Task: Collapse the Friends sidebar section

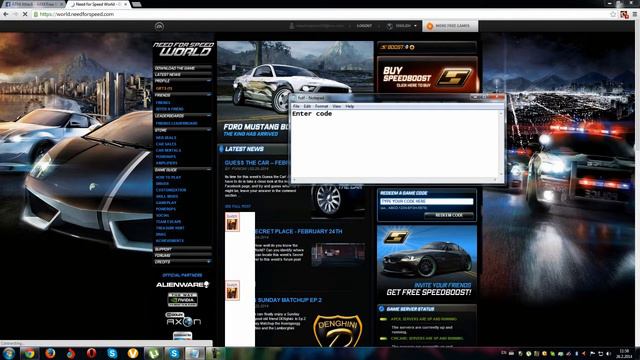Action: 209,95
